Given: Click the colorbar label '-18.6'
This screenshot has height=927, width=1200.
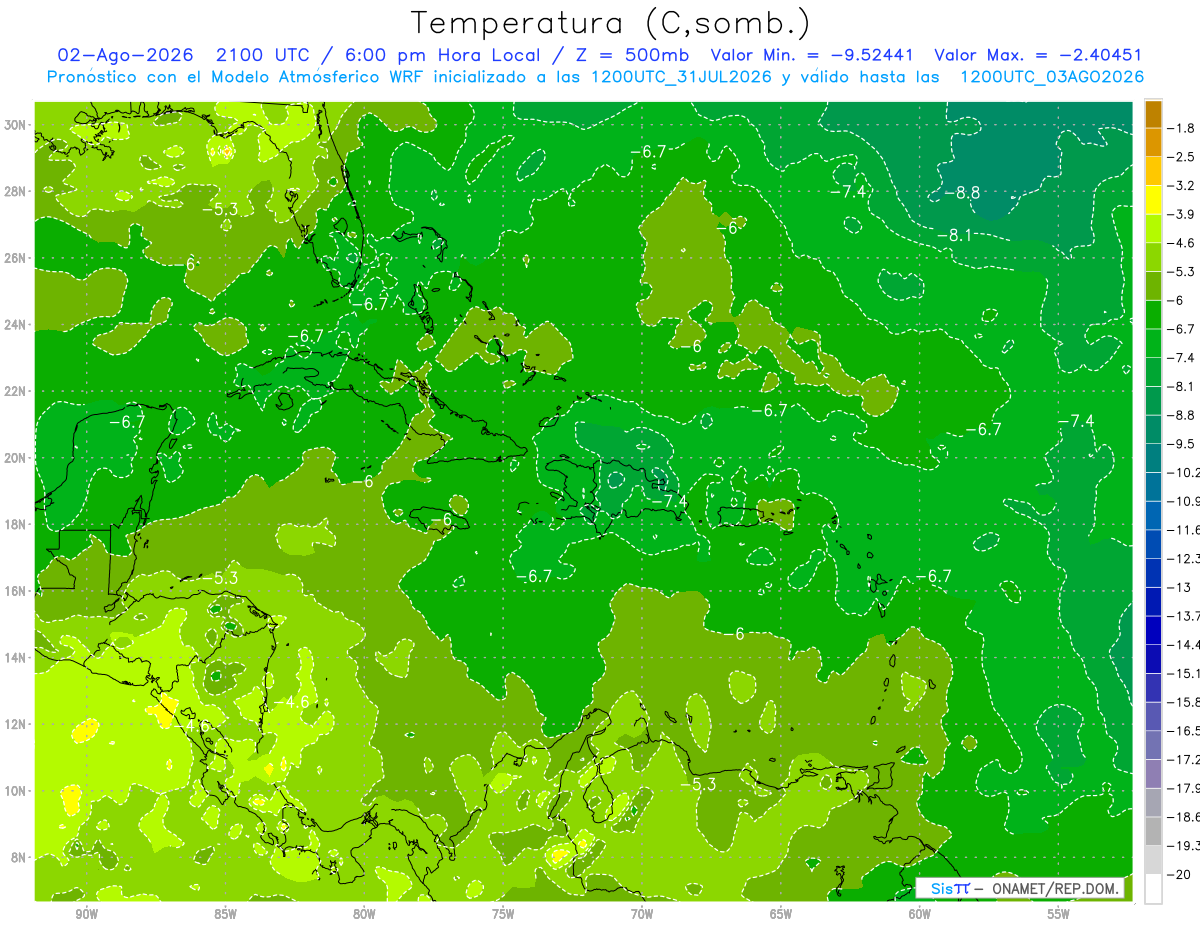Looking at the screenshot, I should 1185,817.
